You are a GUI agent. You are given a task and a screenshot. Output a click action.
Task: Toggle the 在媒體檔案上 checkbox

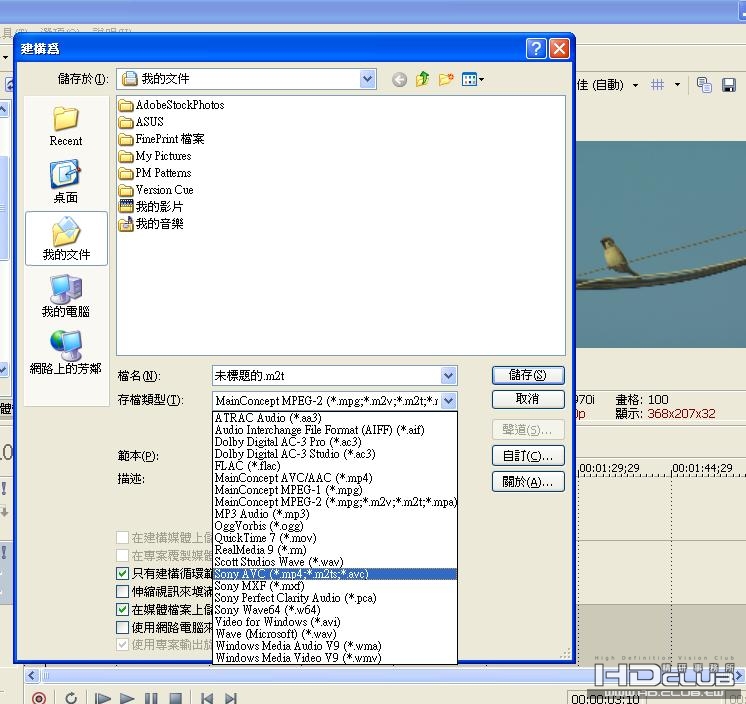[122, 609]
